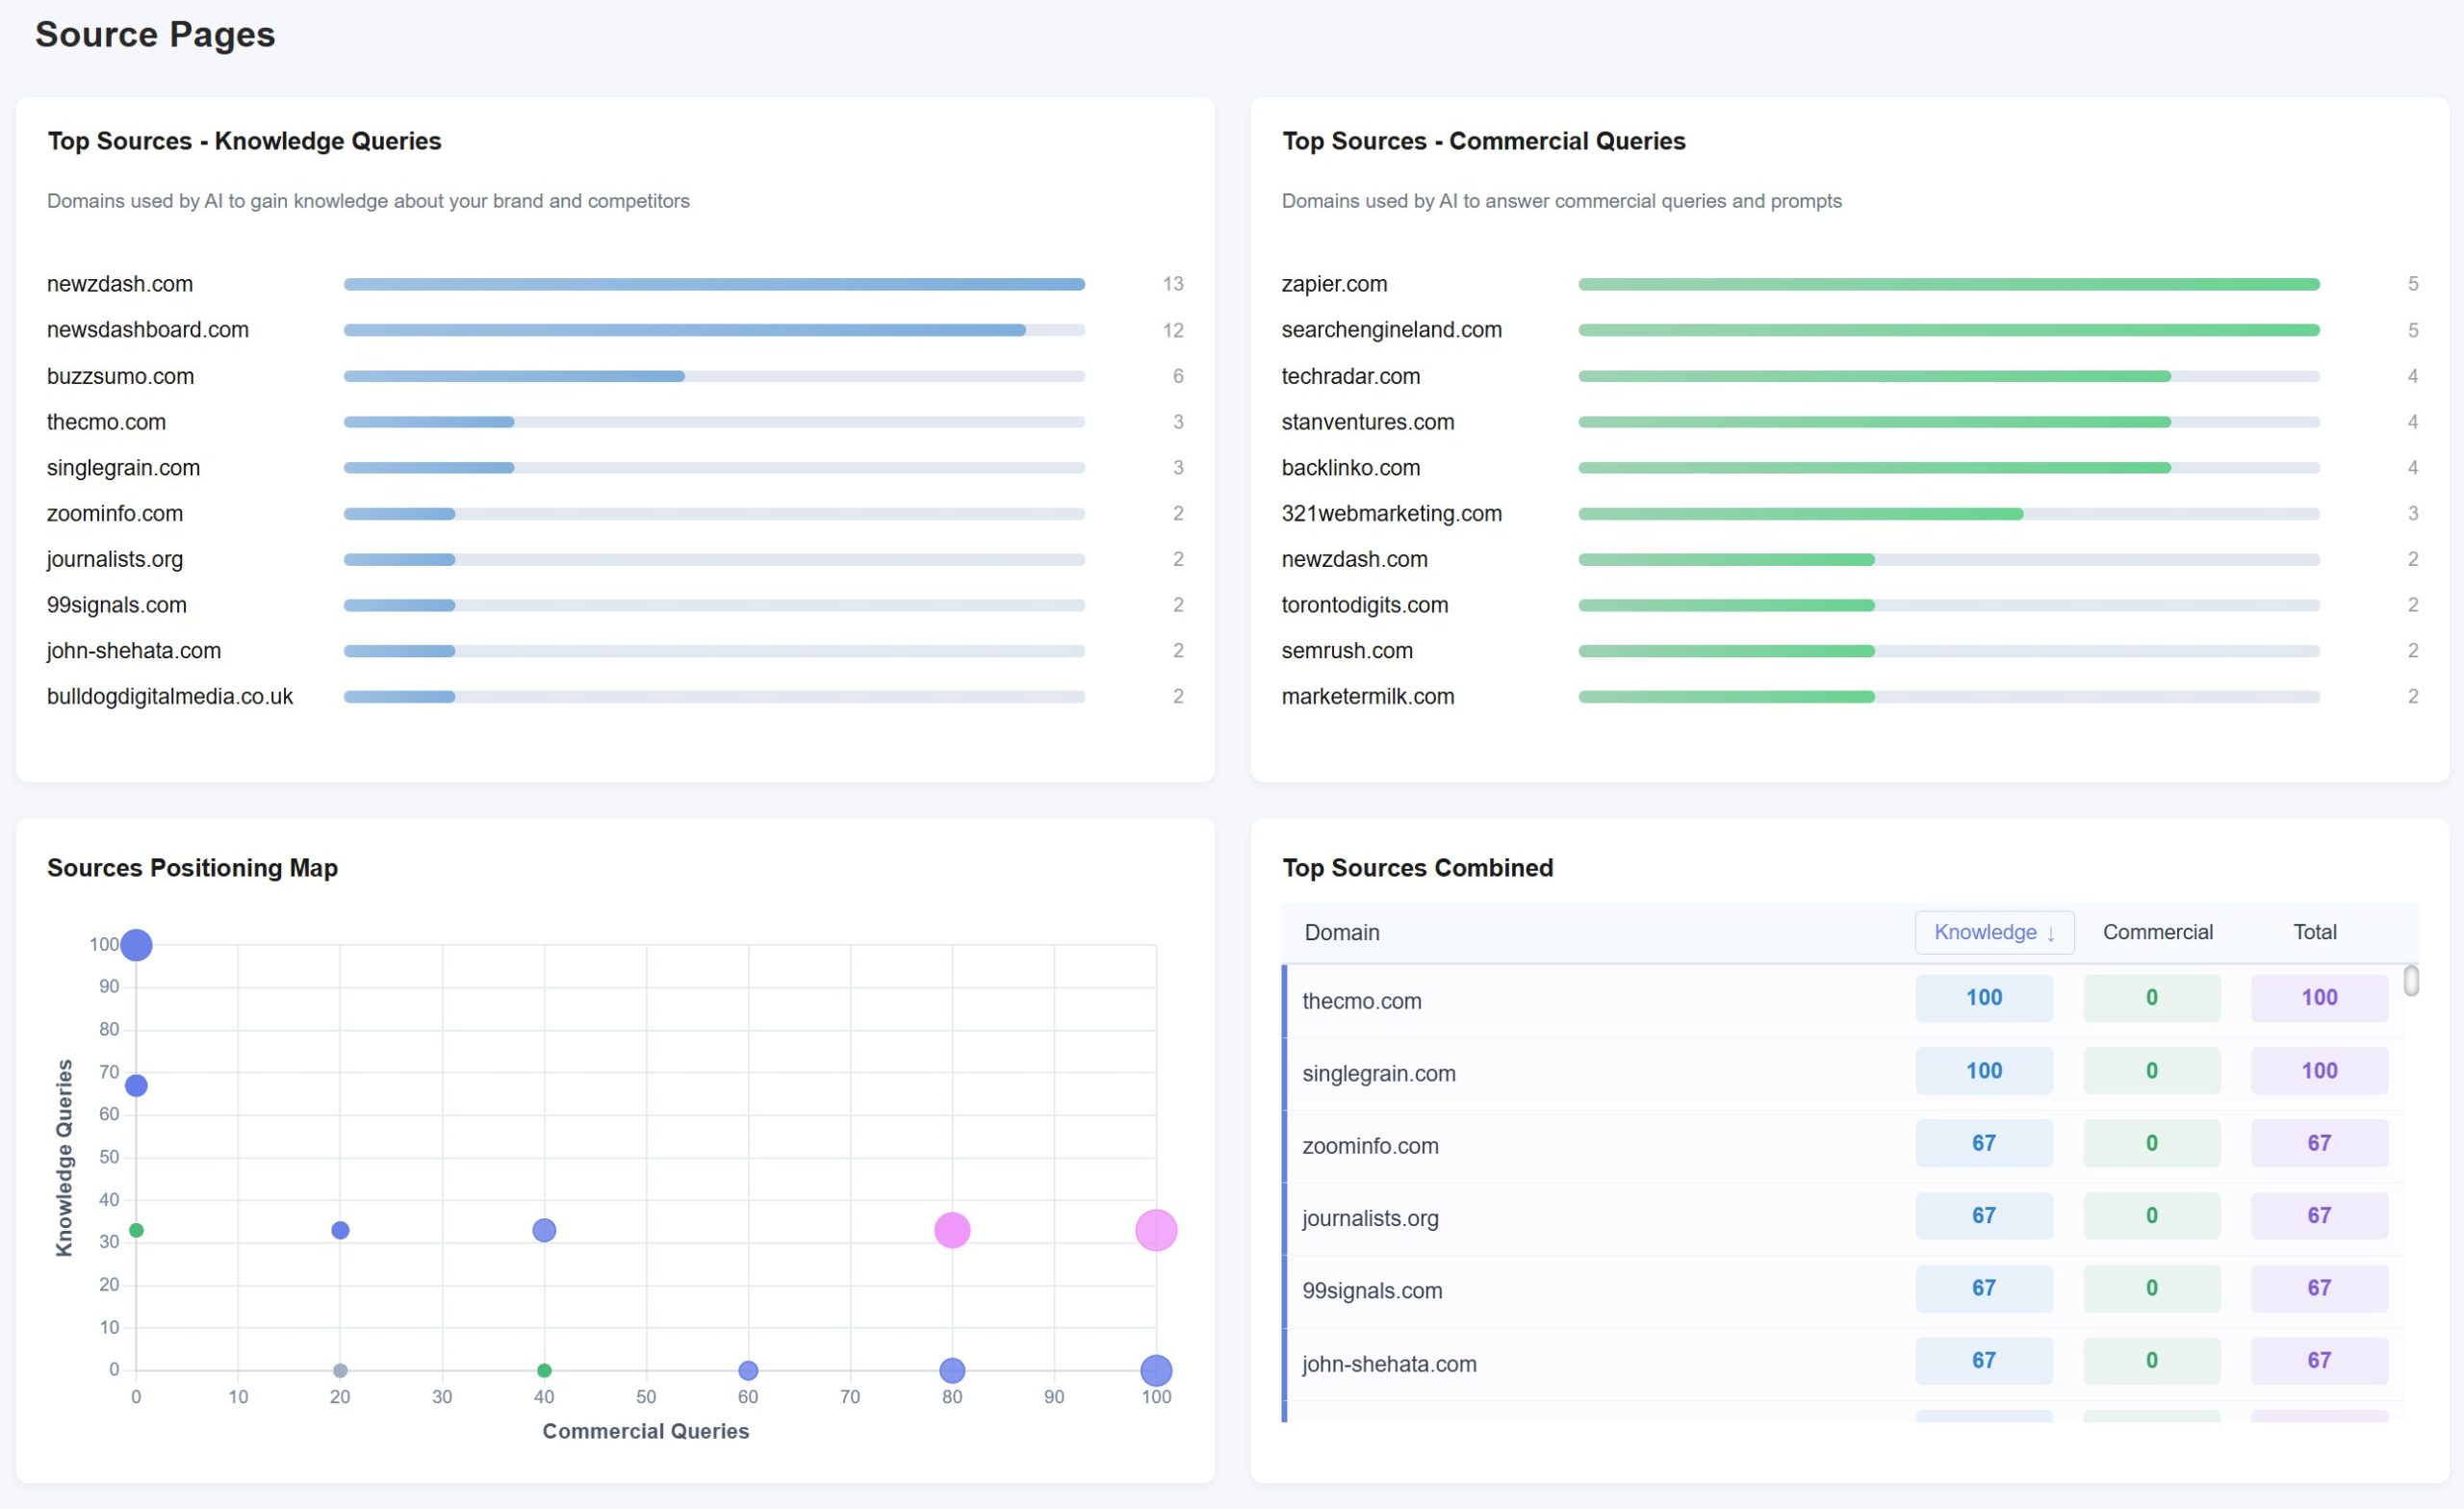Viewport: 2464px width, 1509px height.
Task: Select the Sources Positioning Map title
Action: [x=192, y=867]
